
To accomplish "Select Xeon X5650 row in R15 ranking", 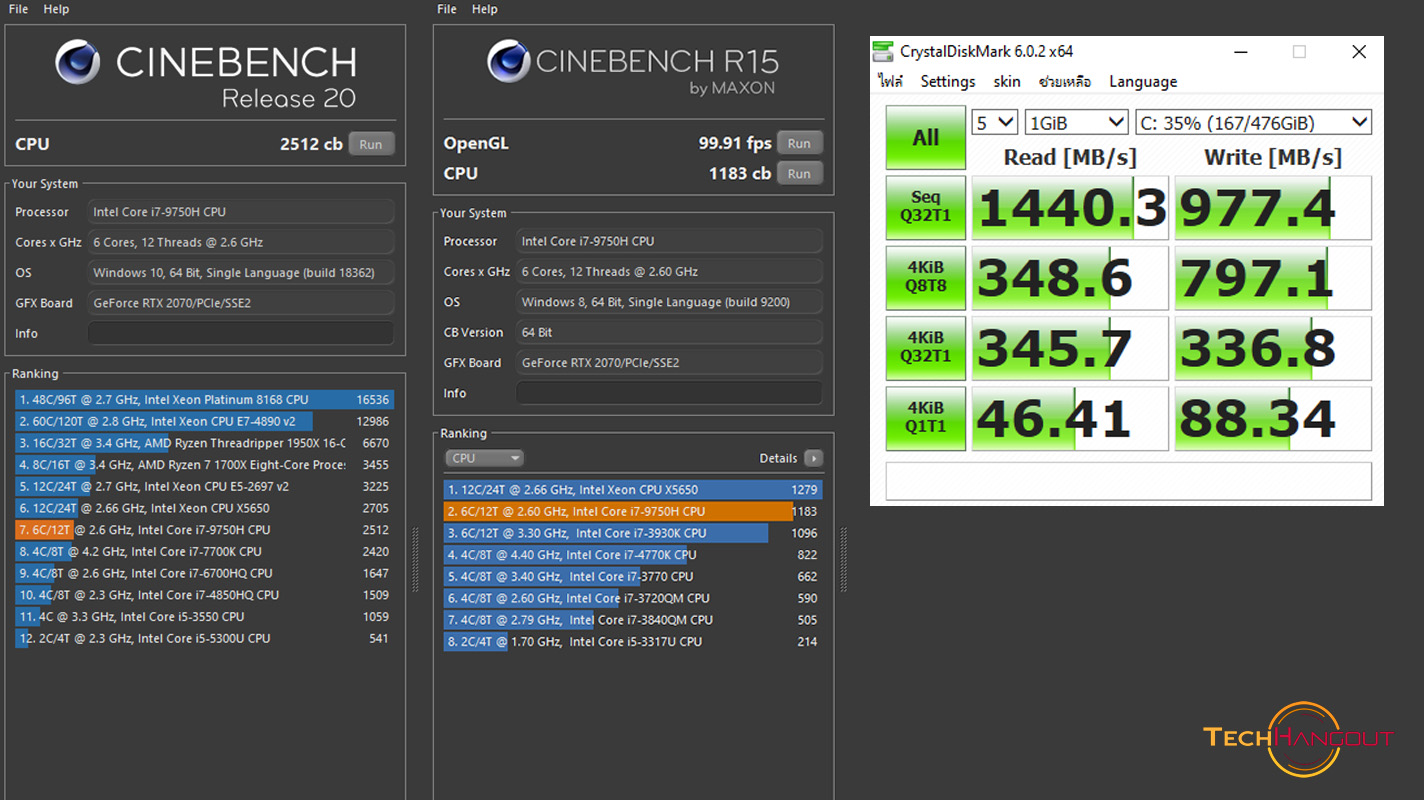I will 633,490.
